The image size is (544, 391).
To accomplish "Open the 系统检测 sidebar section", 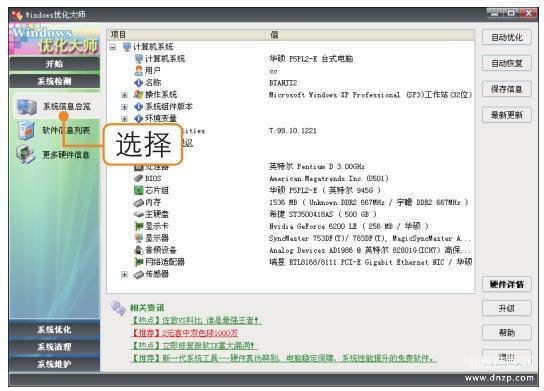I will tap(54, 81).
